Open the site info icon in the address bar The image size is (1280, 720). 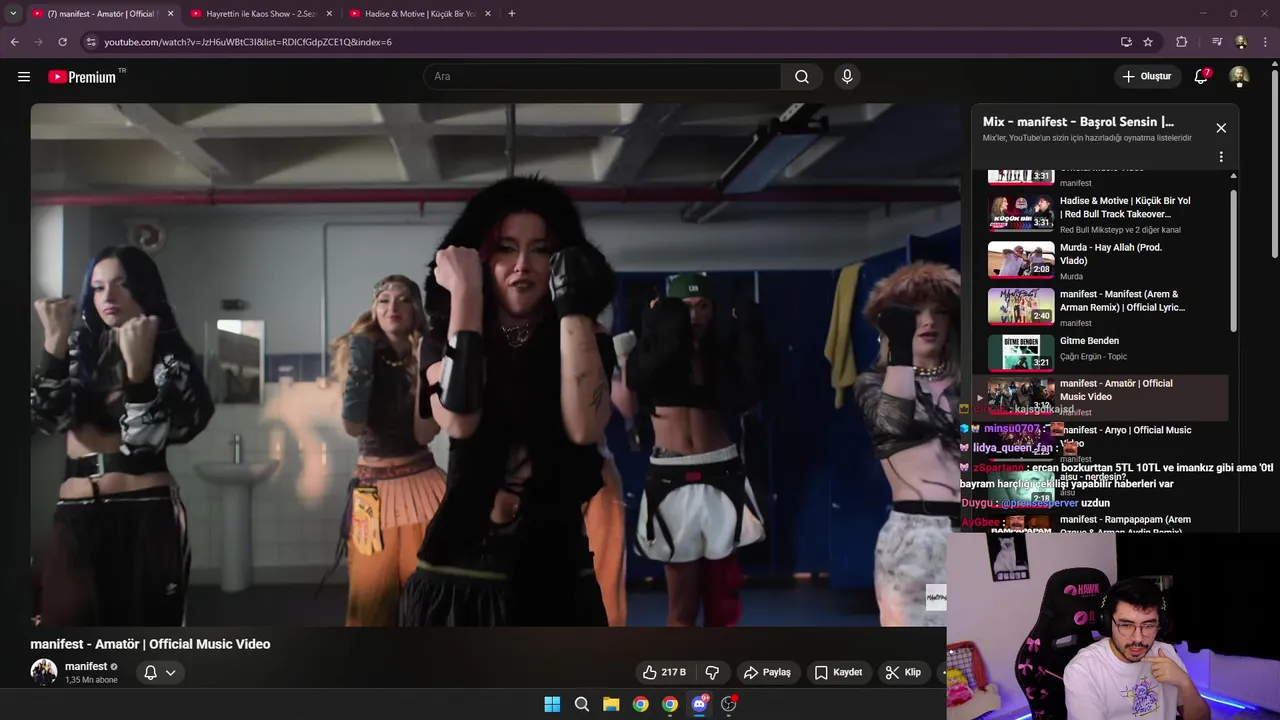[x=91, y=42]
